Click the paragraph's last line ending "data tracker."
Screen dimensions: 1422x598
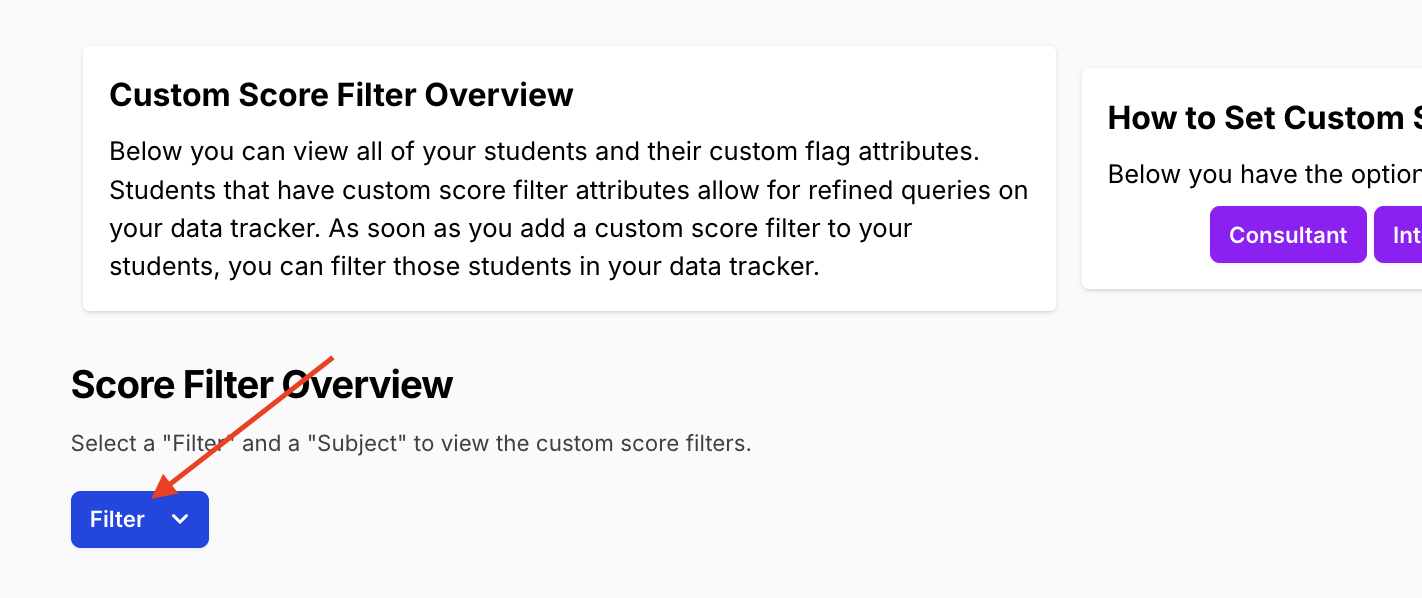pyautogui.click(x=464, y=267)
